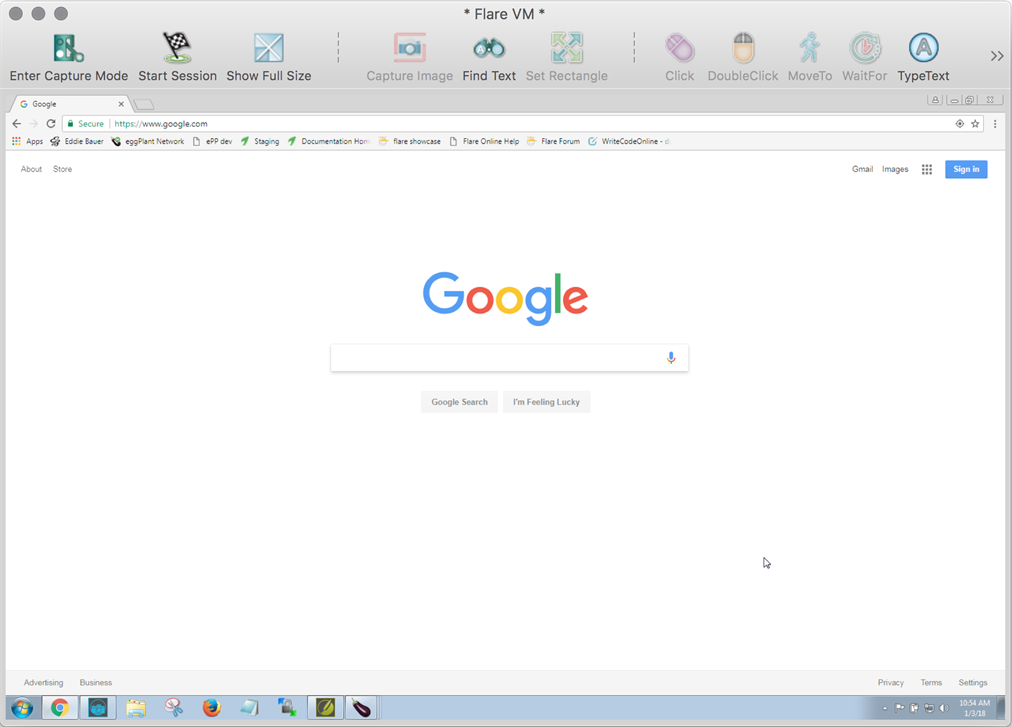Click Enter Capture Mode toolbar icon
This screenshot has width=1012, height=727.
coord(68,48)
